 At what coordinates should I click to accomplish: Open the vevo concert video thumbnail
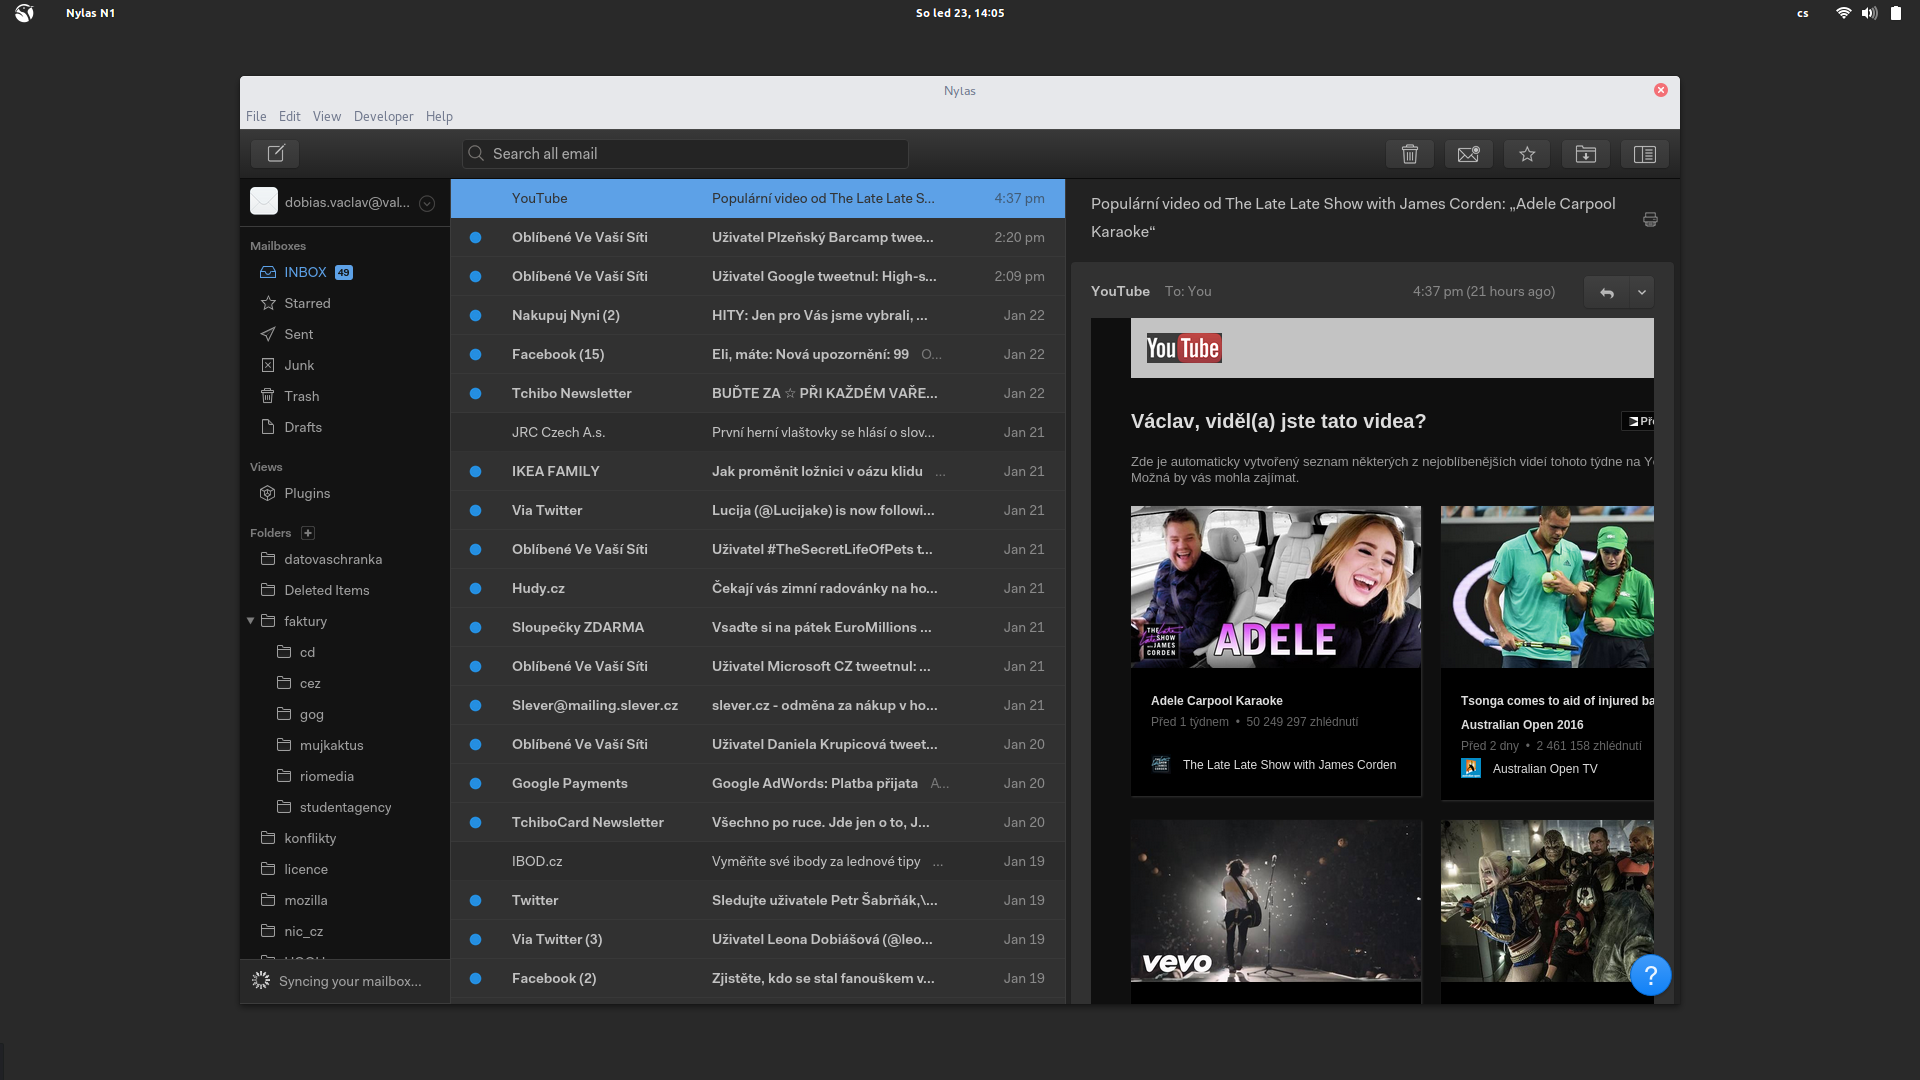click(1275, 901)
